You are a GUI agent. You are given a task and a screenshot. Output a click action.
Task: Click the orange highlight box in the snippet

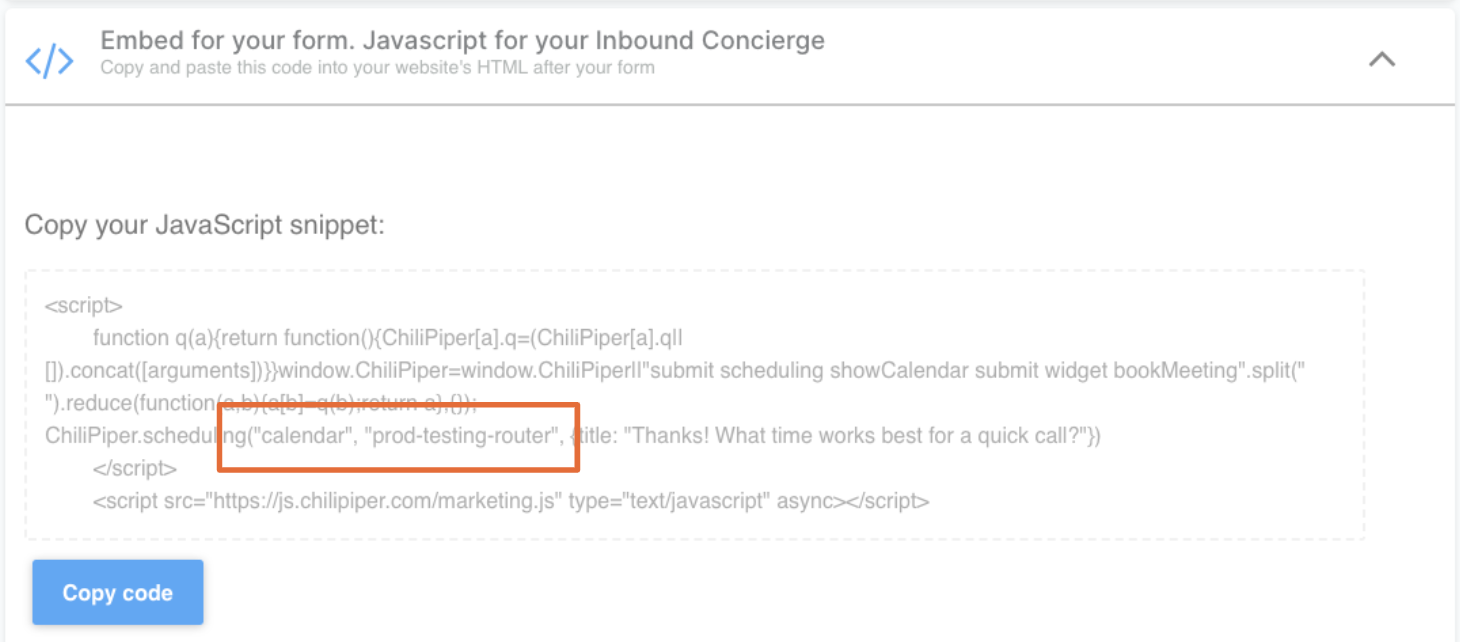(398, 435)
